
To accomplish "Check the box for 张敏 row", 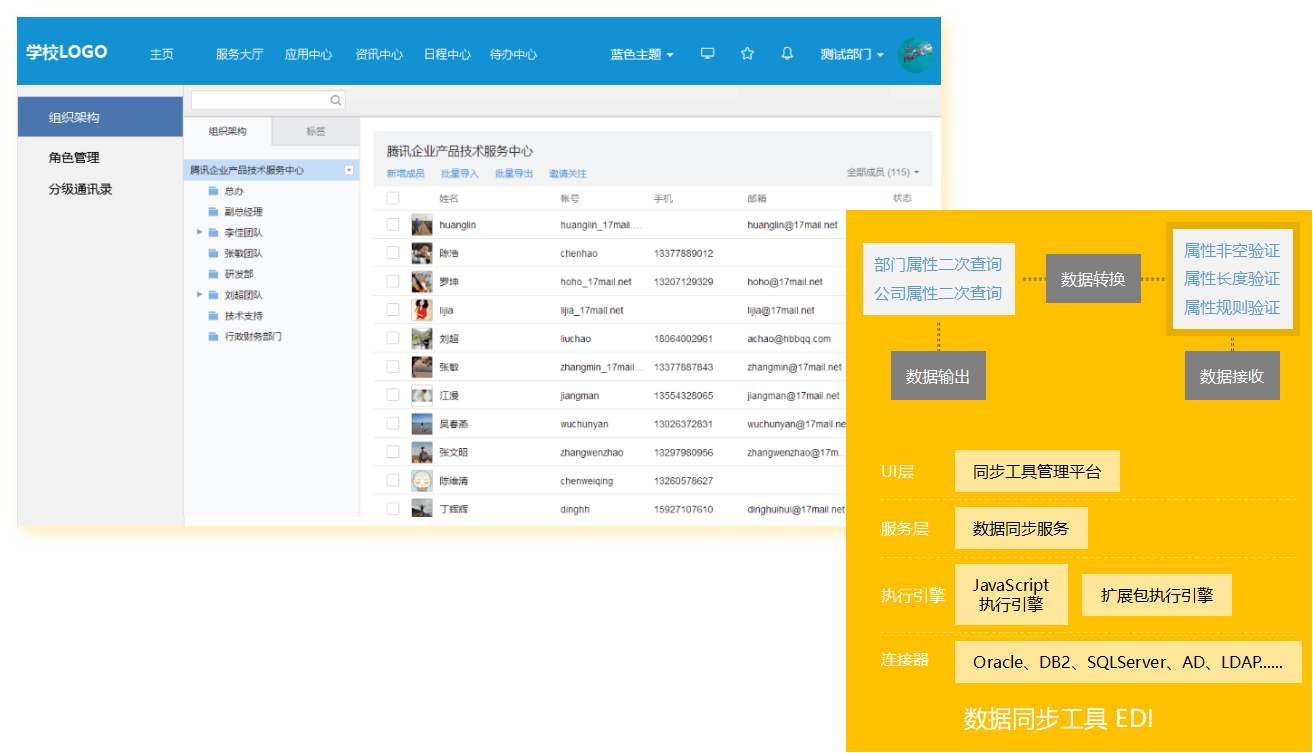I will pos(393,367).
